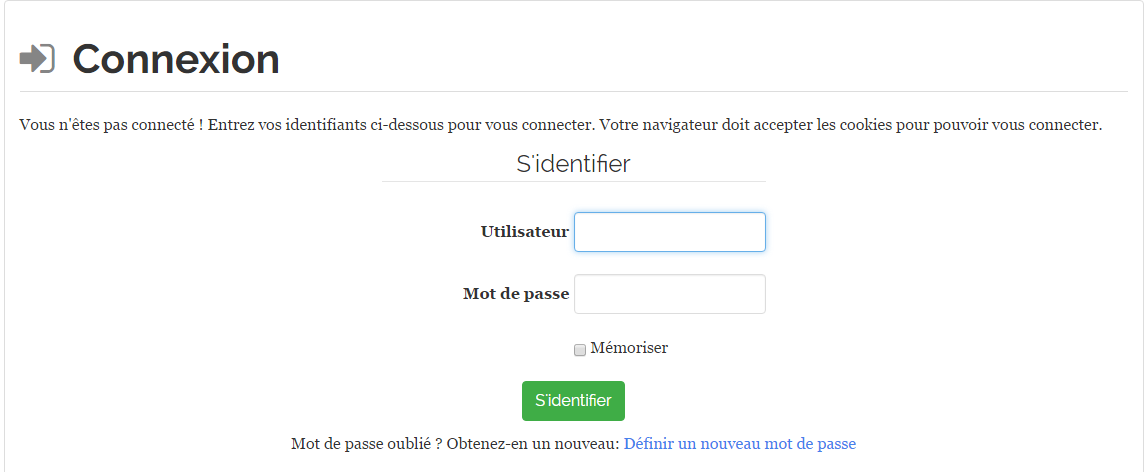1147x472 pixels.
Task: Click the bold Utilisateur label
Action: coord(524,232)
